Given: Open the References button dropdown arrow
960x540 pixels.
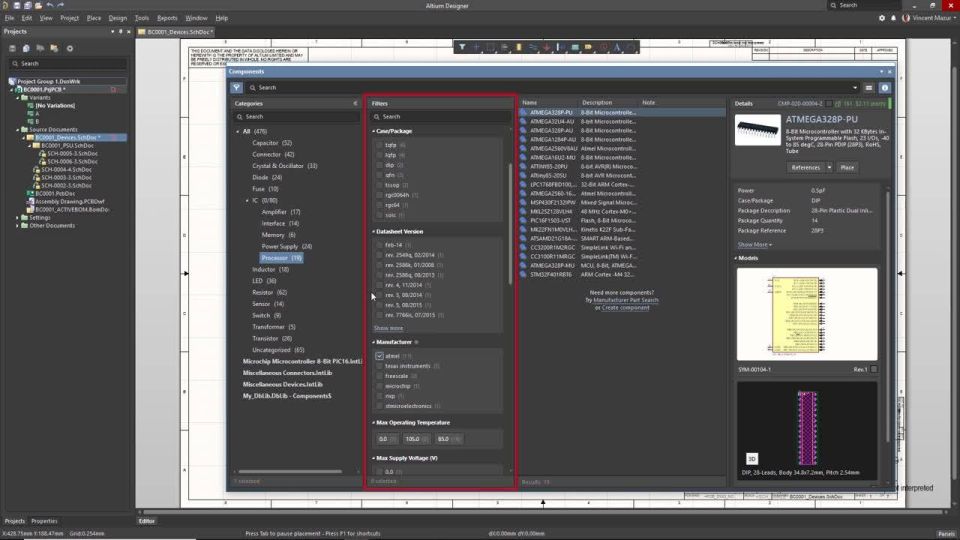Looking at the screenshot, I should pos(830,168).
